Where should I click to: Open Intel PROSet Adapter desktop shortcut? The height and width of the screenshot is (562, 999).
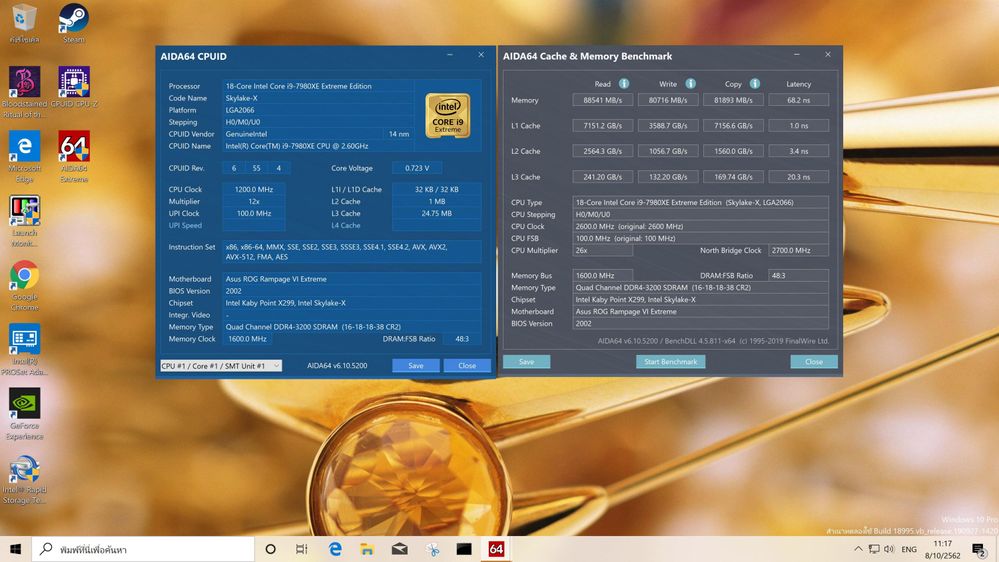tap(24, 349)
